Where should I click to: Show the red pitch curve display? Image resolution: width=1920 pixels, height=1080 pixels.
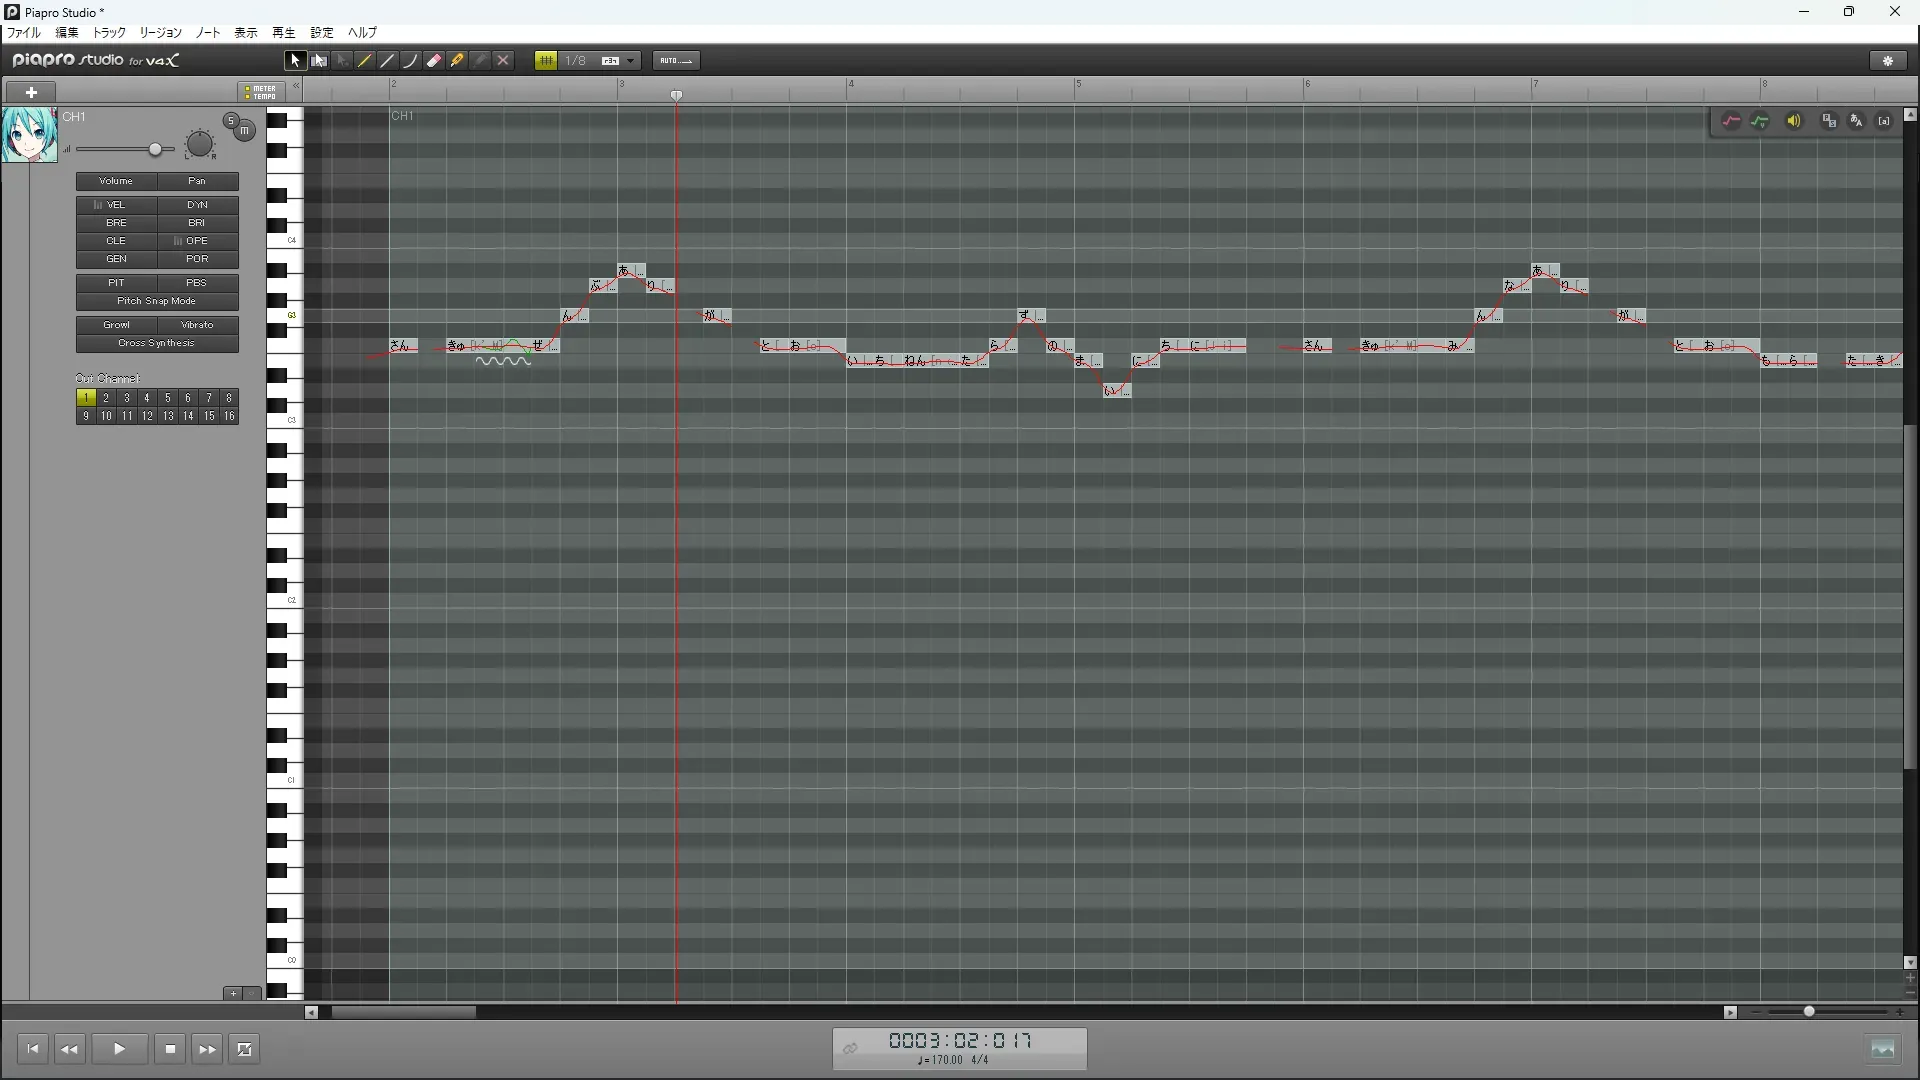pos(1731,121)
